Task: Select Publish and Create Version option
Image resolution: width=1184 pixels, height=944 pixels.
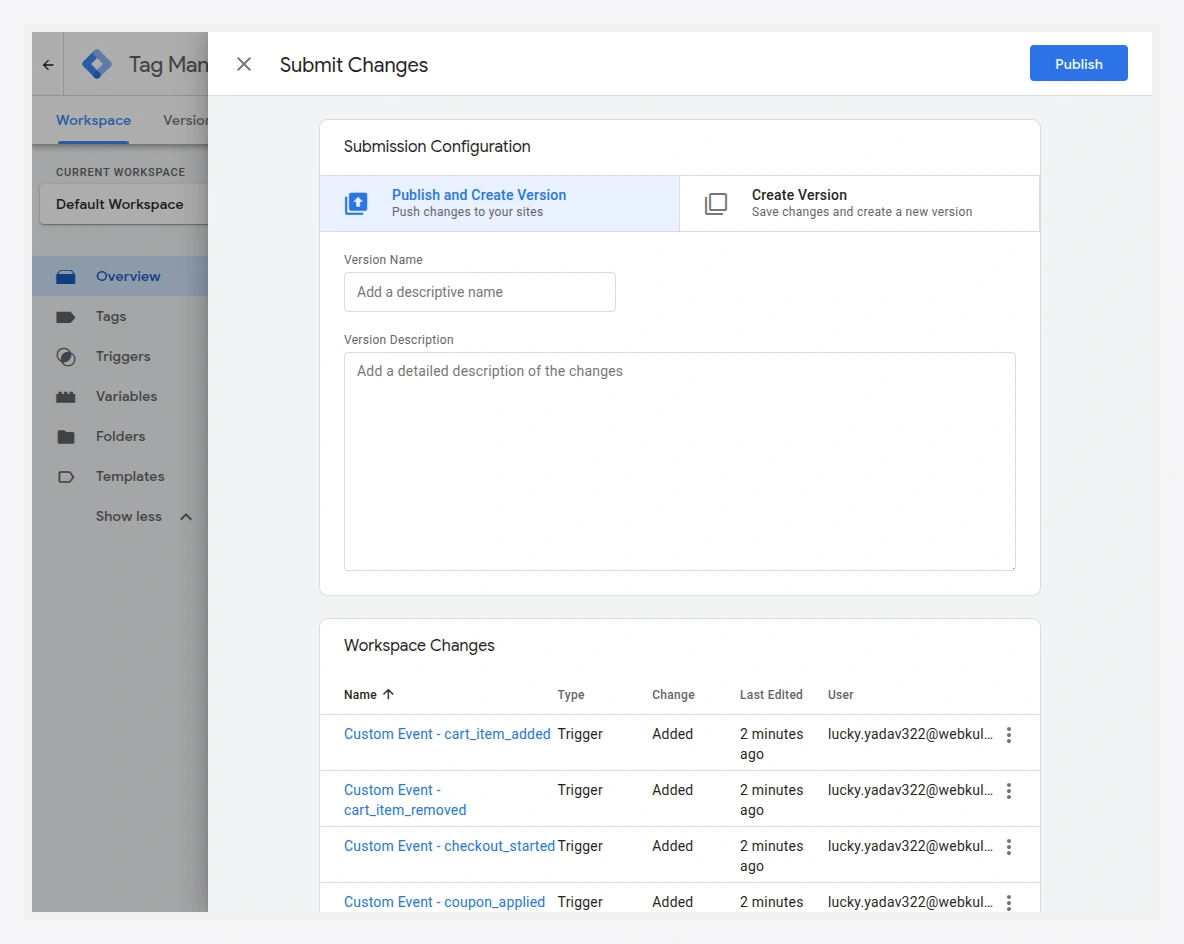Action: pos(499,203)
